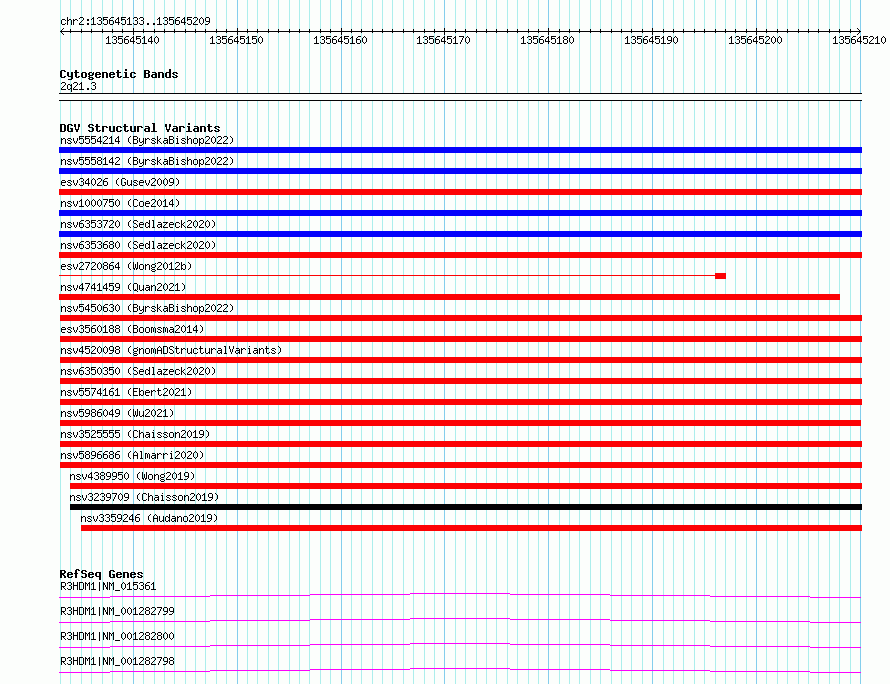Click the red bar under nsv5896686

(460, 465)
